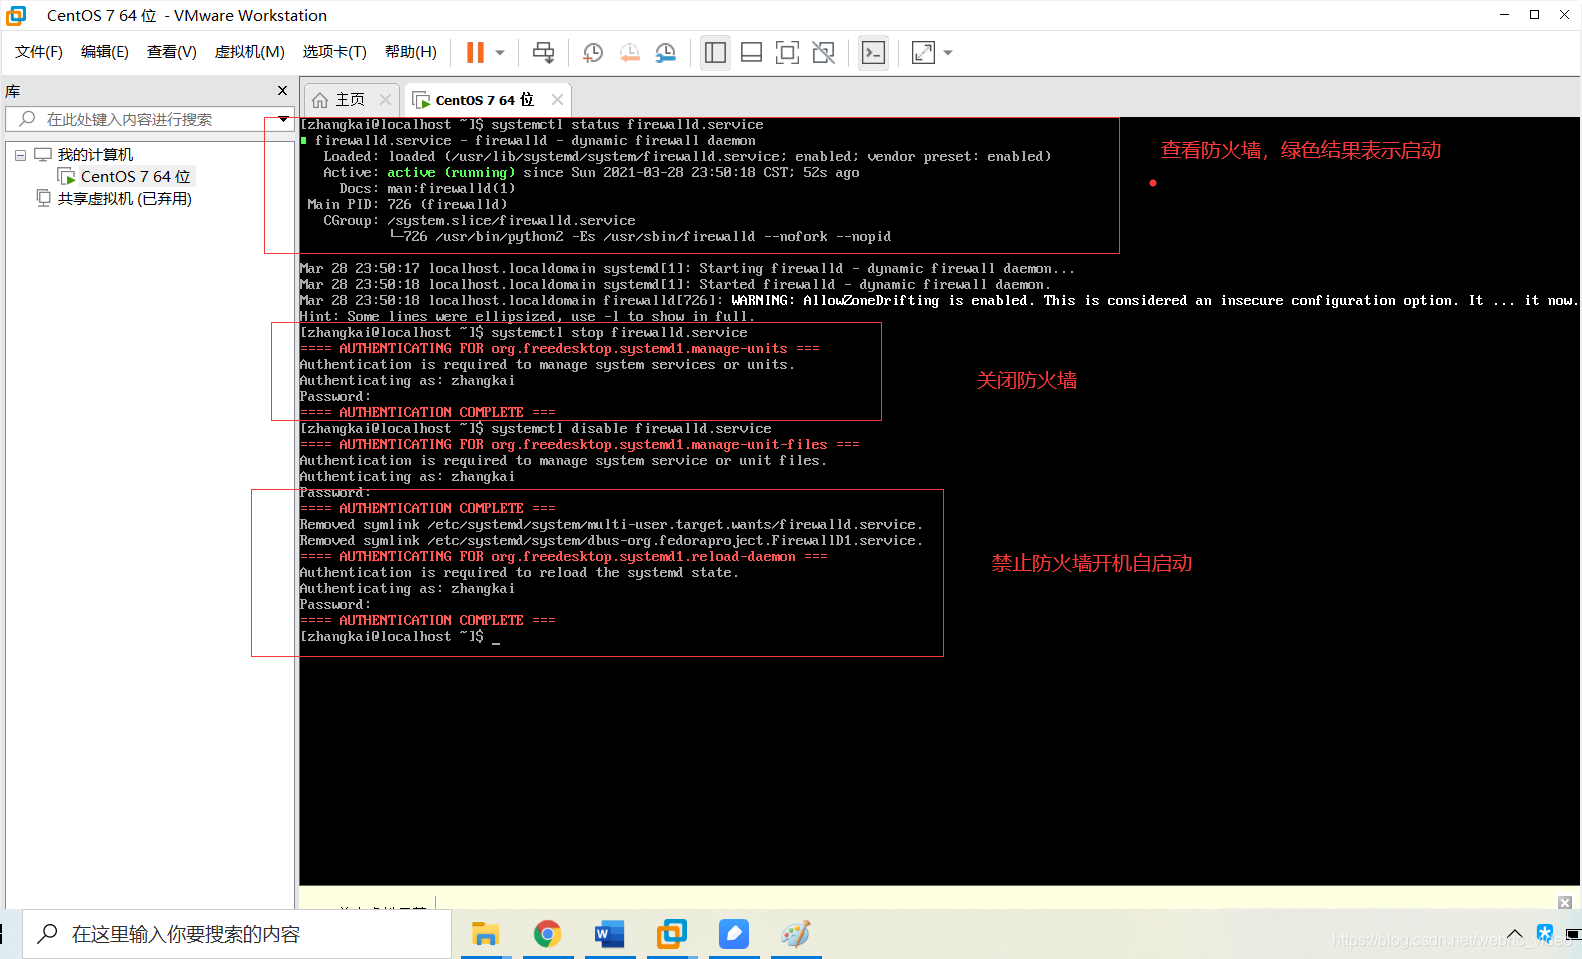
Task: Pause the virtual machine with the orange pause button
Action: point(476,52)
